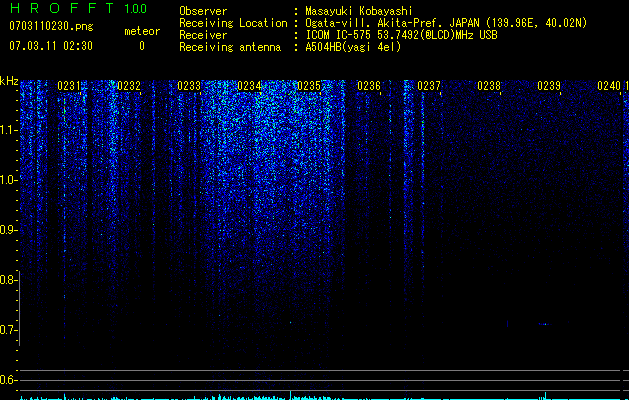
Task: Click the 0236 time marker
Action: coord(369,86)
